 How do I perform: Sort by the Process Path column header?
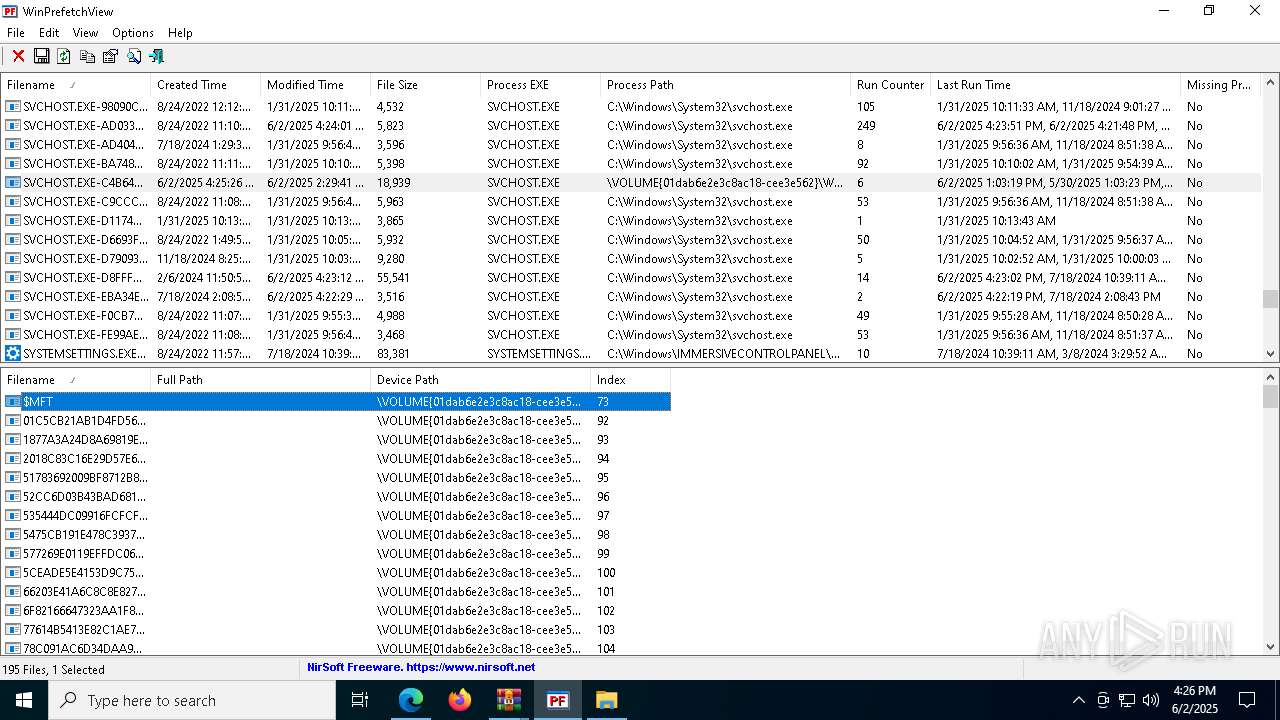725,85
